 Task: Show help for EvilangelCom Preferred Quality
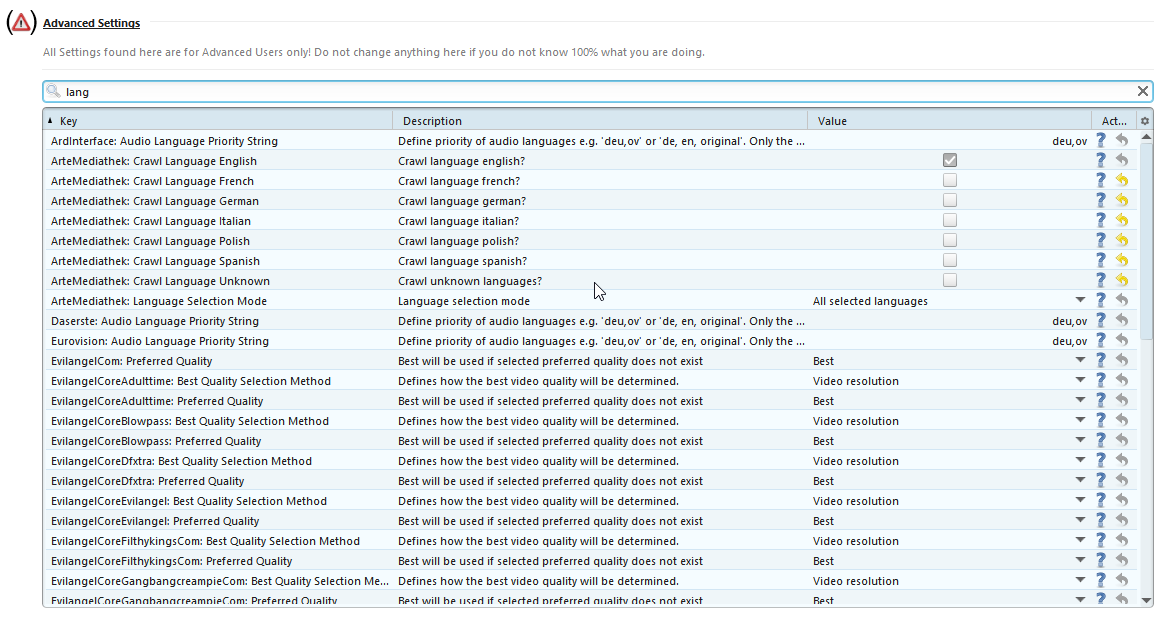(x=1100, y=360)
